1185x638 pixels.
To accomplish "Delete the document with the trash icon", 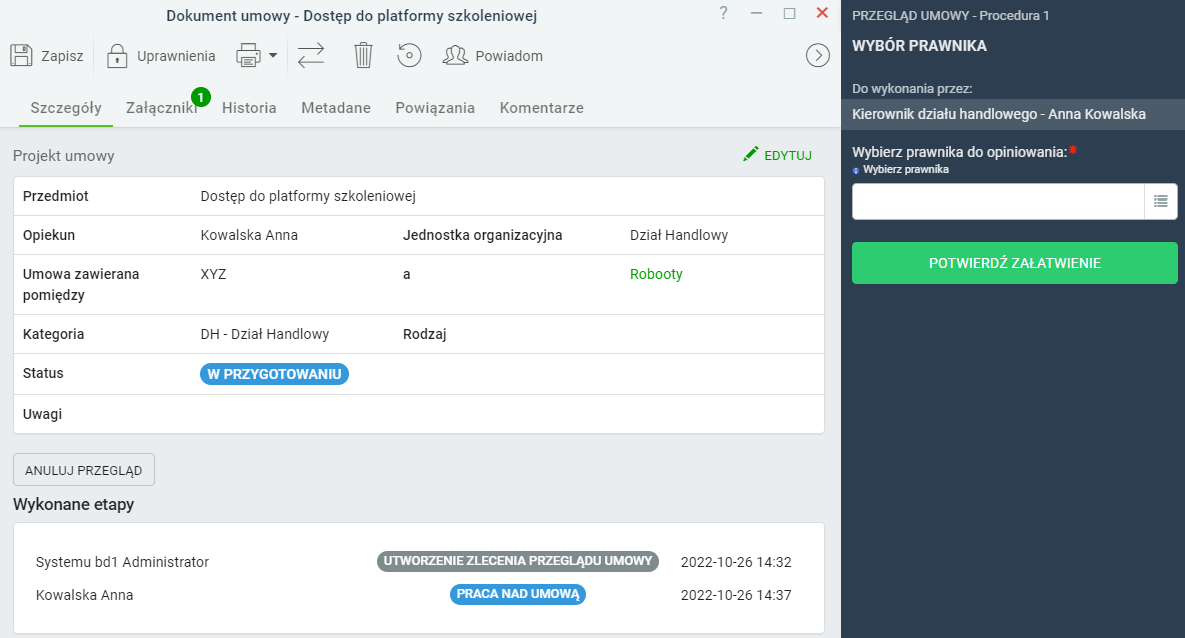I will [x=364, y=55].
